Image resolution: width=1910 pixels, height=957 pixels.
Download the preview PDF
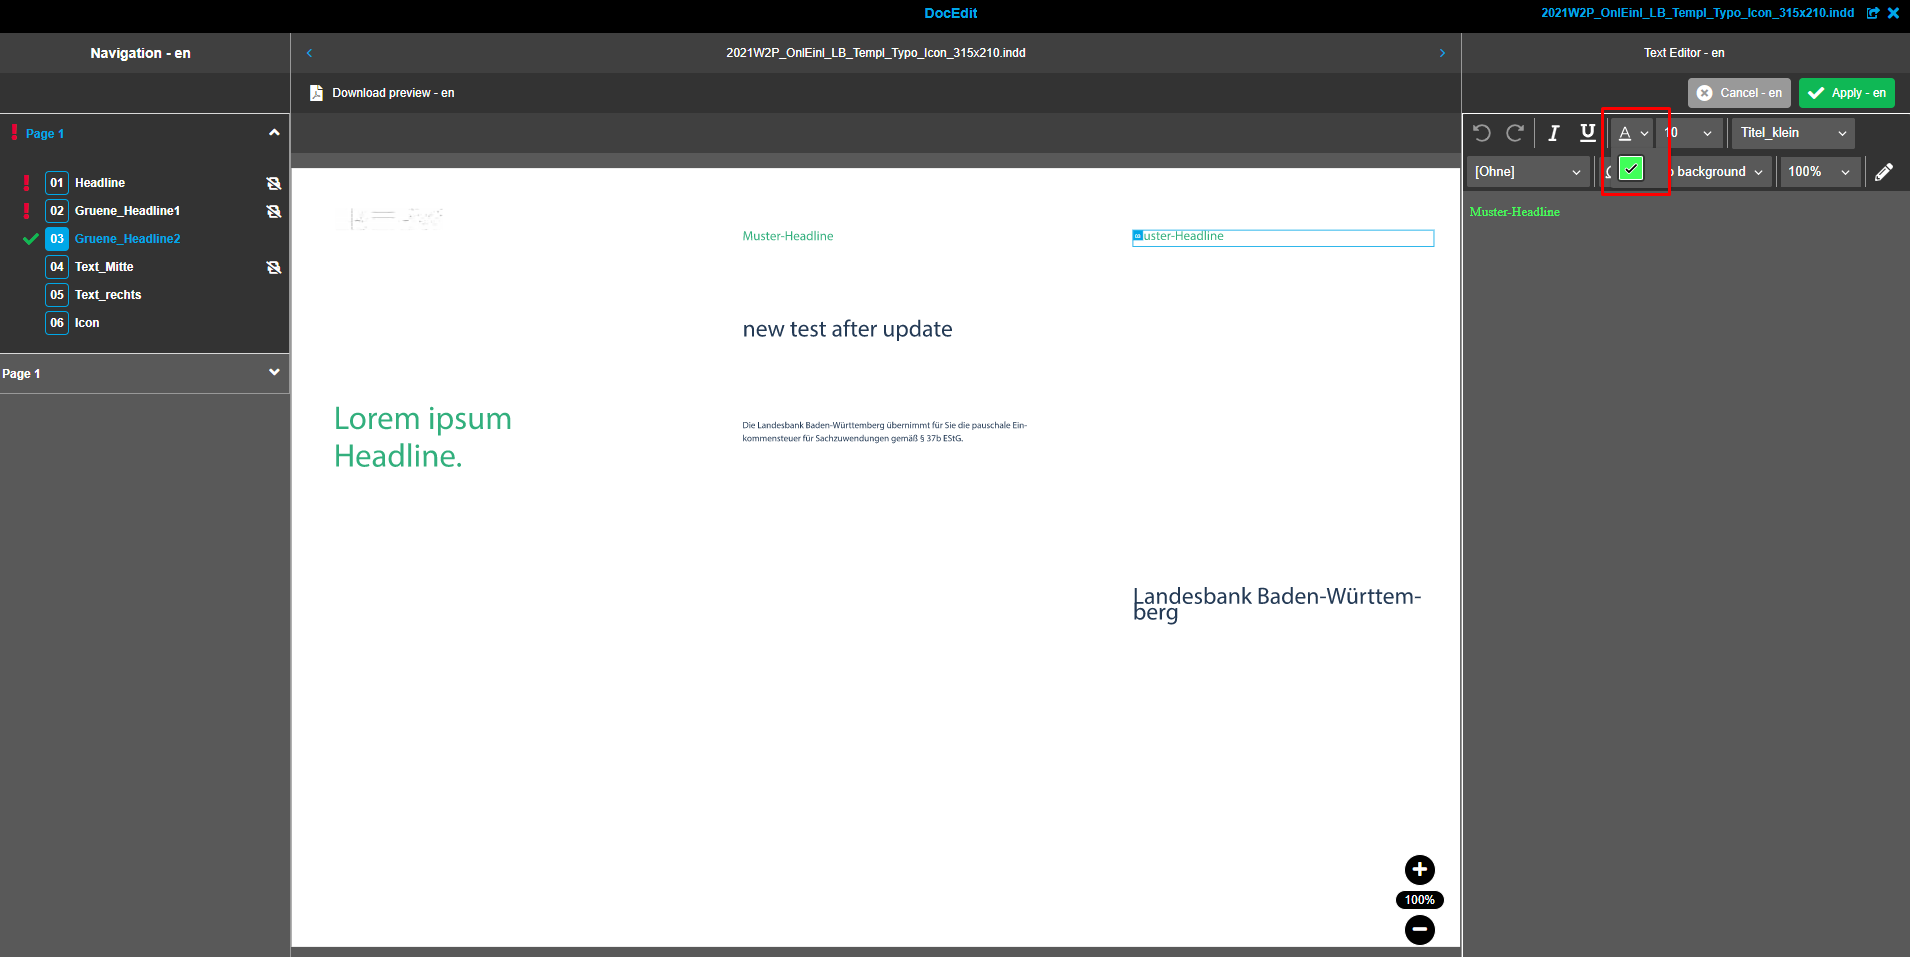click(x=382, y=93)
